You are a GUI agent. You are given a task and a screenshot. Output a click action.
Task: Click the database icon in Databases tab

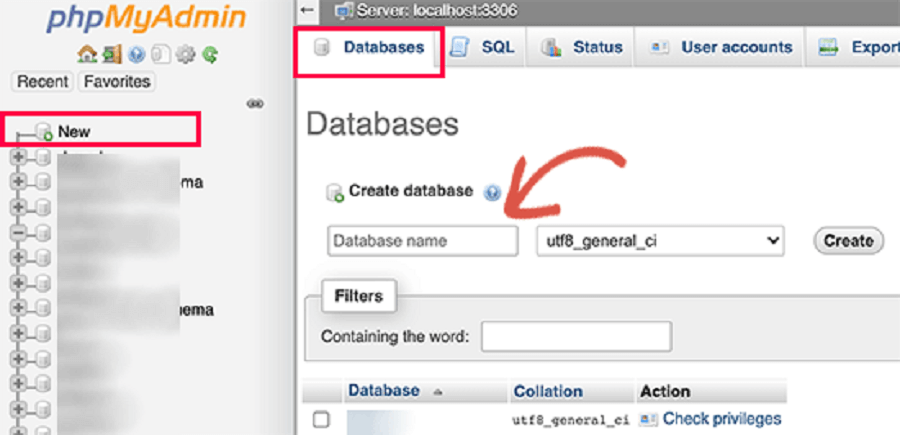(322, 48)
